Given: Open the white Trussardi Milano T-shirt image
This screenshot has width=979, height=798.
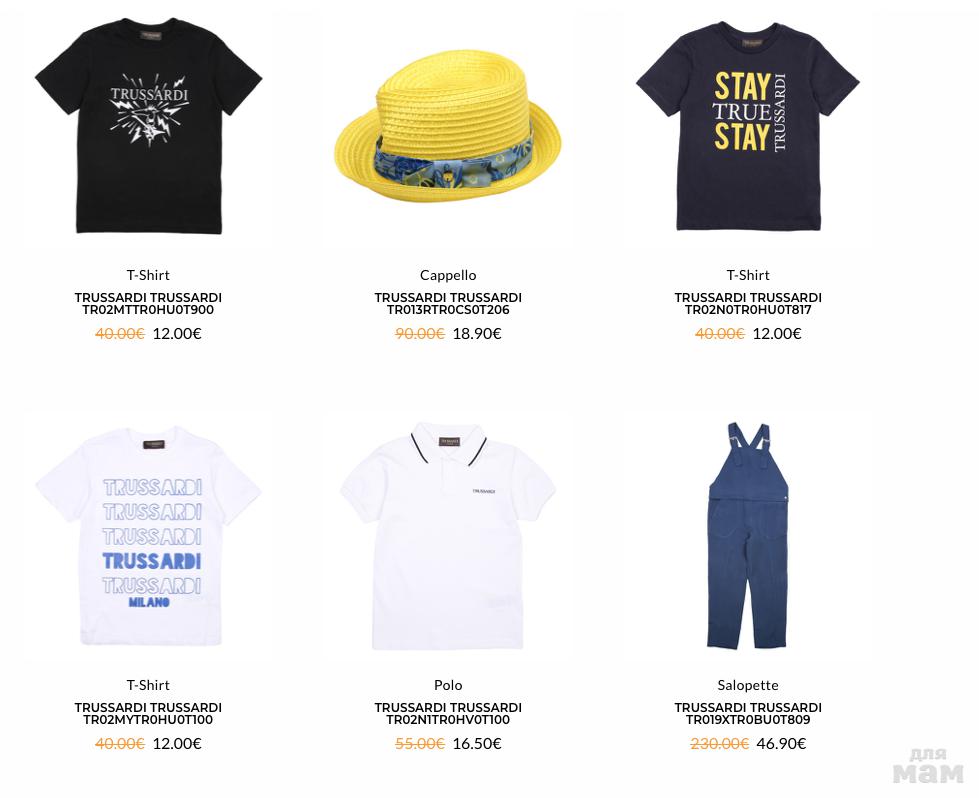Looking at the screenshot, I should point(149,536).
